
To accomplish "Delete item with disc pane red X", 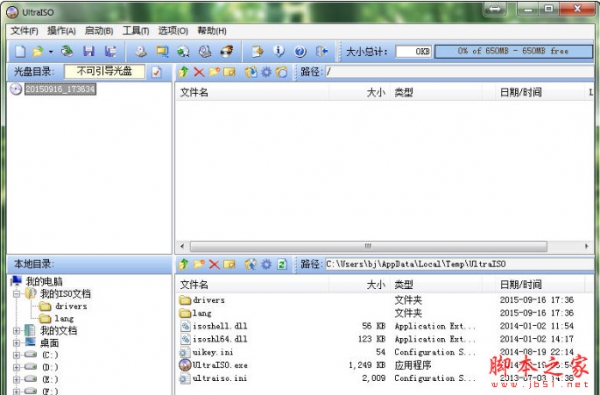I will 199,72.
